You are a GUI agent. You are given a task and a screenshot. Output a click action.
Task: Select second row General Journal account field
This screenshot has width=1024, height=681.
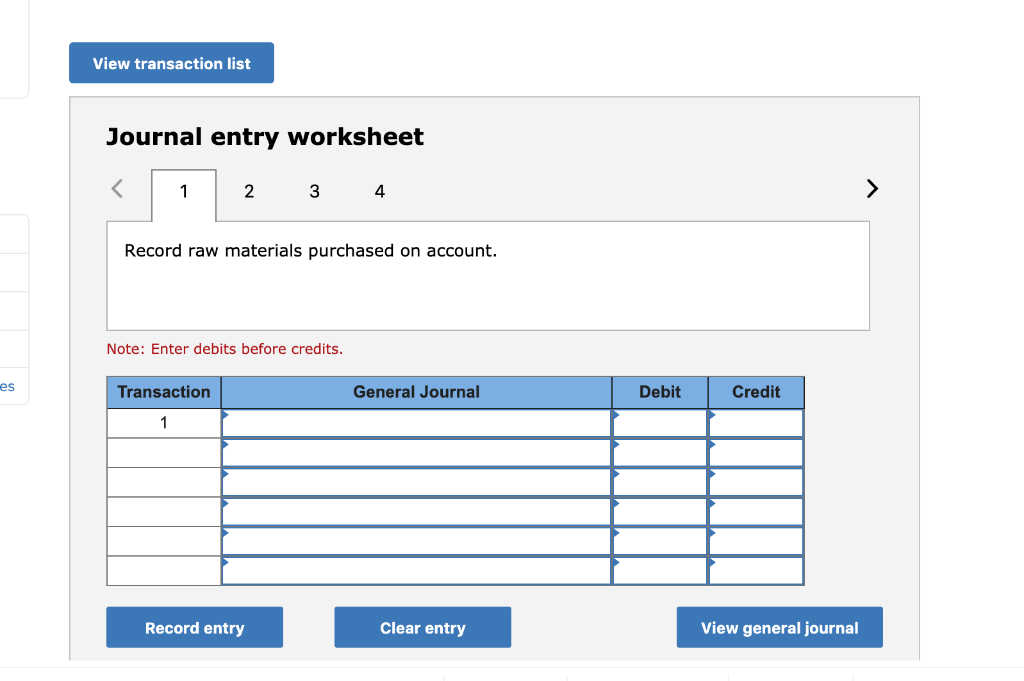[x=417, y=452]
